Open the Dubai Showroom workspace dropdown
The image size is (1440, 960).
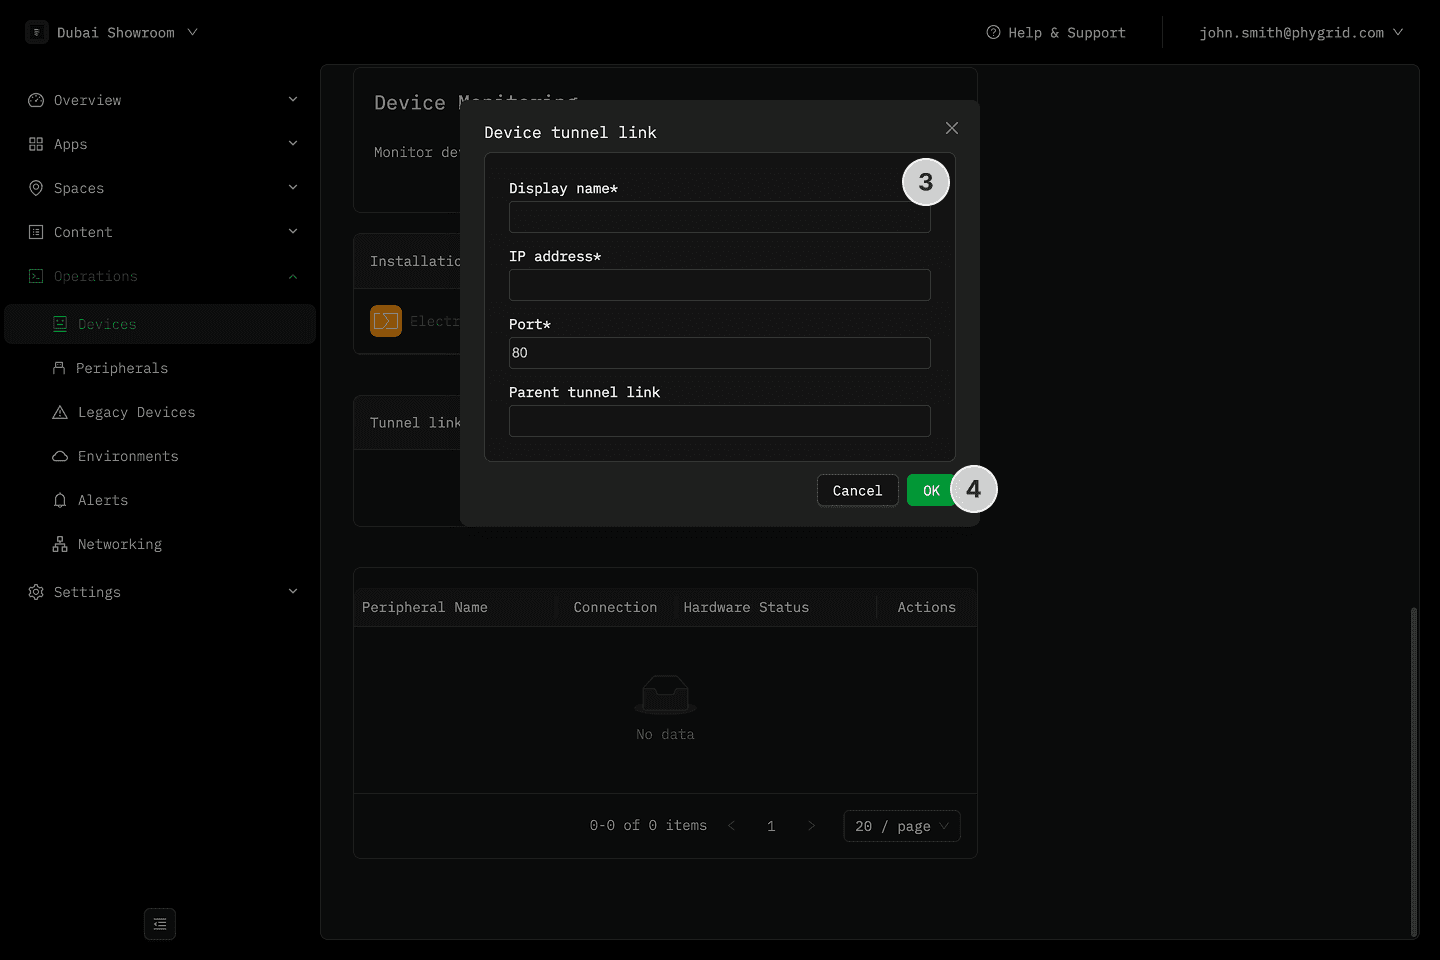(112, 32)
